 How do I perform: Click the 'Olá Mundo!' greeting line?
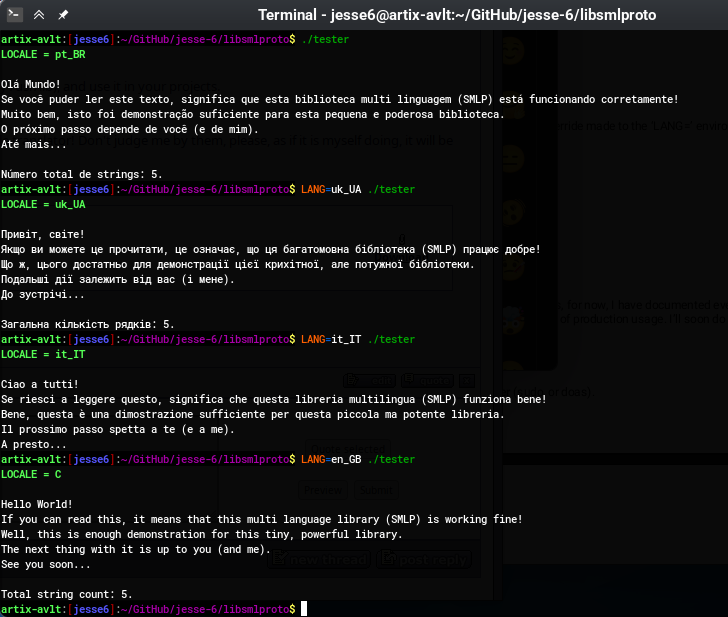(31, 84)
